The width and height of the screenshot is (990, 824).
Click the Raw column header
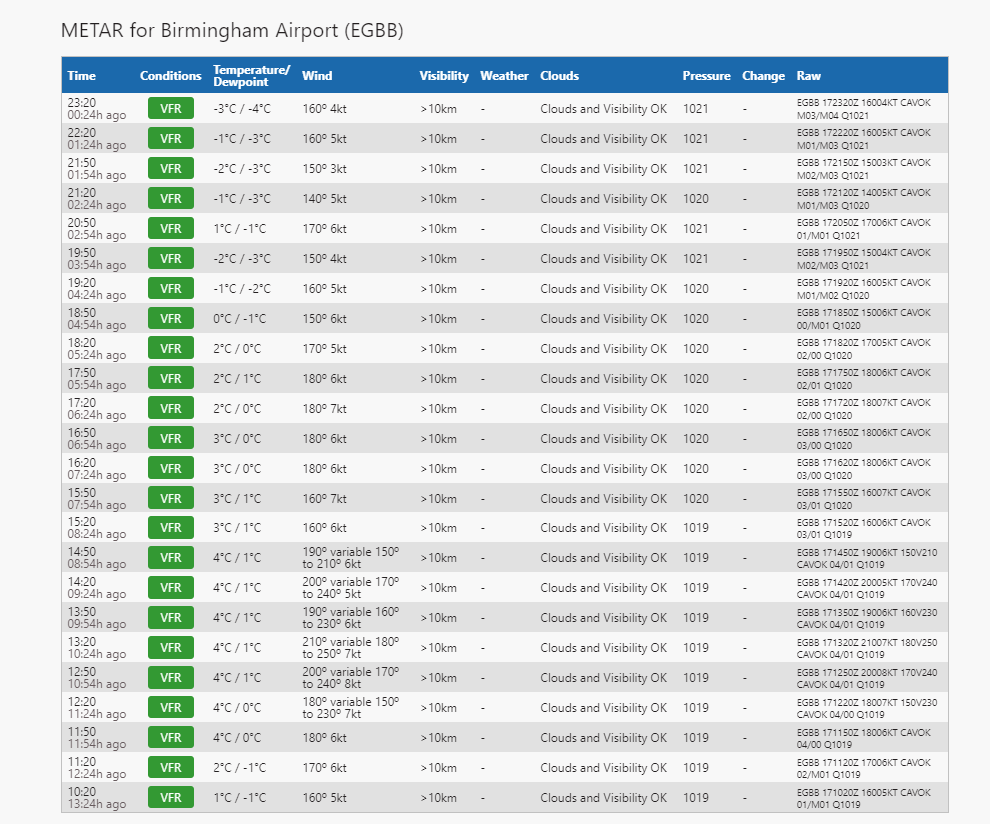click(808, 76)
